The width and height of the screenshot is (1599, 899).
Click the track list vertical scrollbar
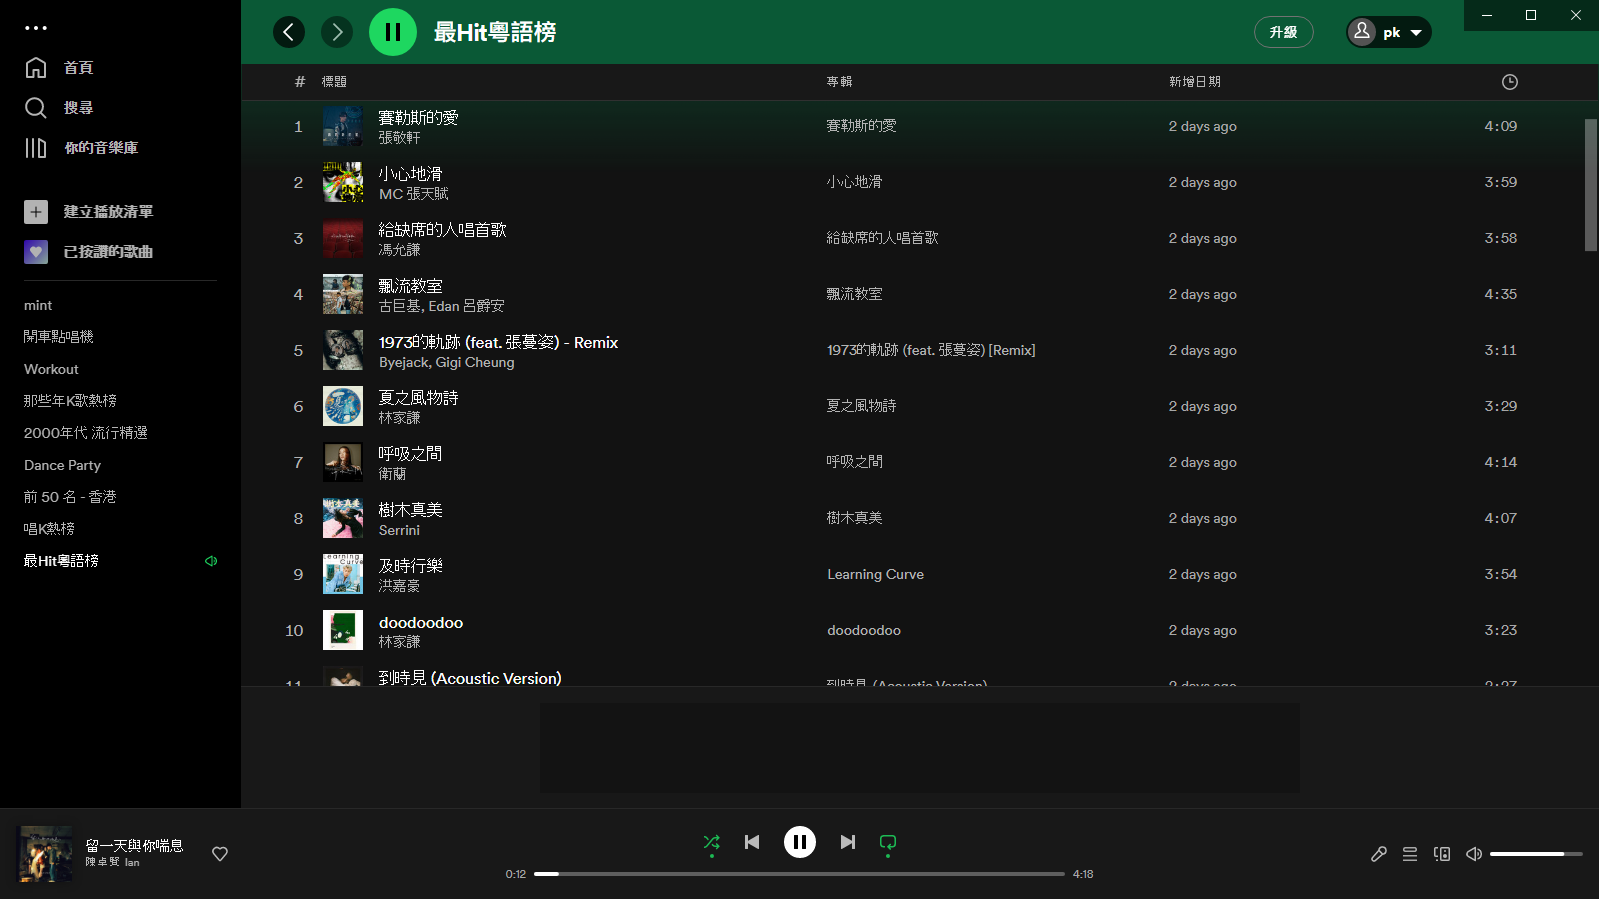[x=1590, y=185]
